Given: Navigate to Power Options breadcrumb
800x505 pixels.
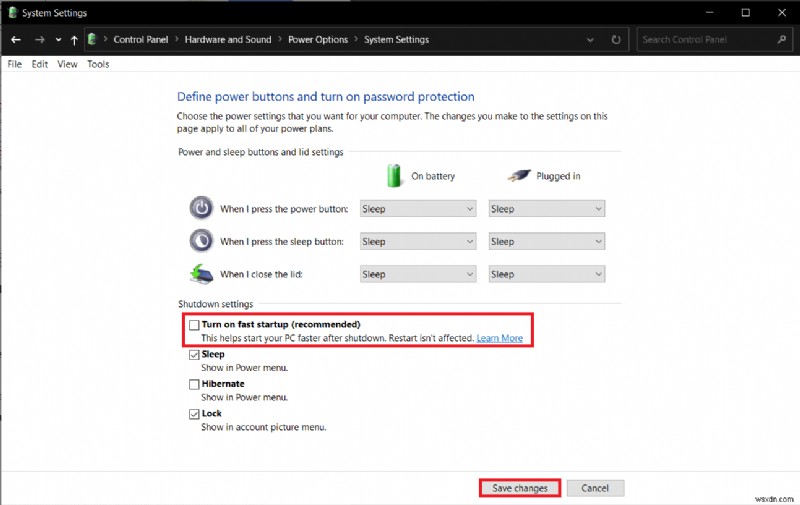Looking at the screenshot, I should coord(318,39).
